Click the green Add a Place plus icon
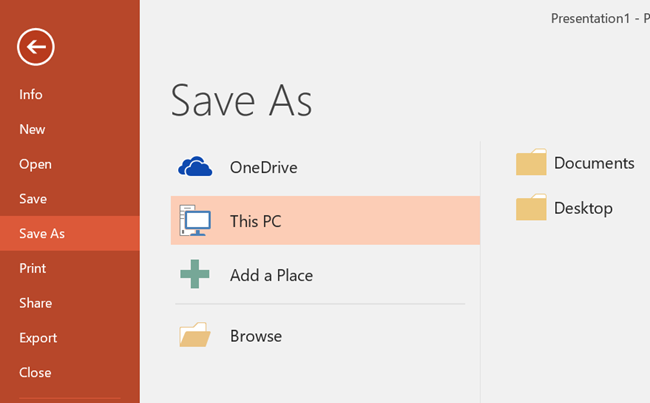This screenshot has height=403, width=650. 195,274
